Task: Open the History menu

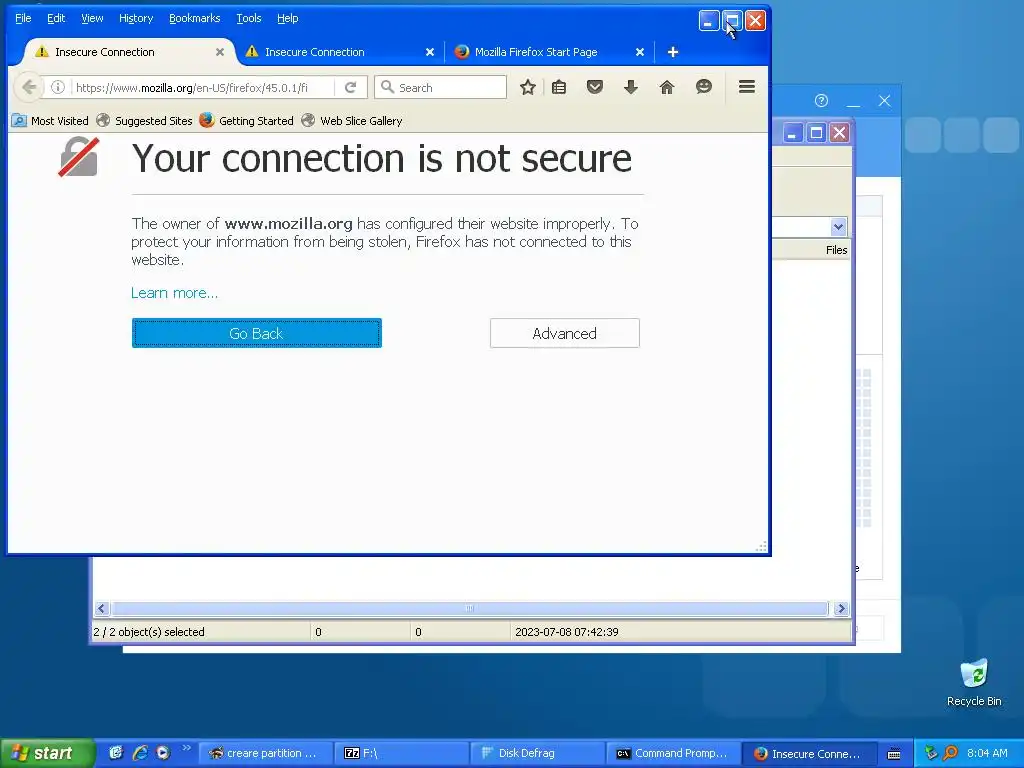Action: click(x=136, y=18)
